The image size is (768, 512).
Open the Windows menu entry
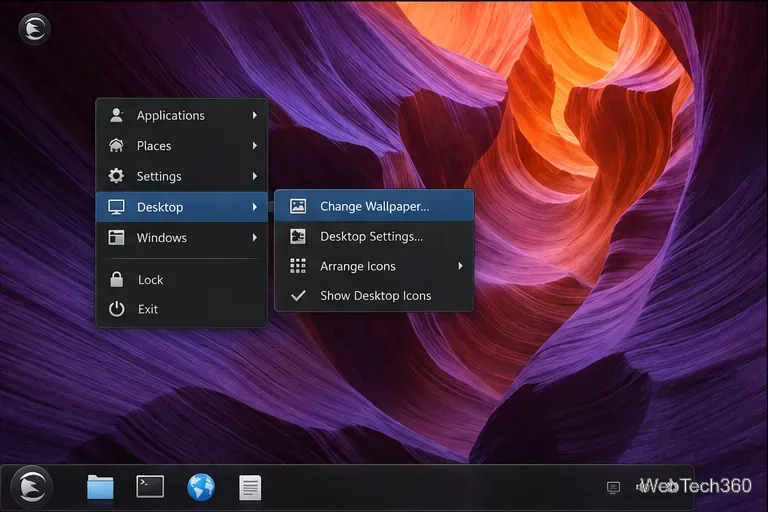point(182,238)
